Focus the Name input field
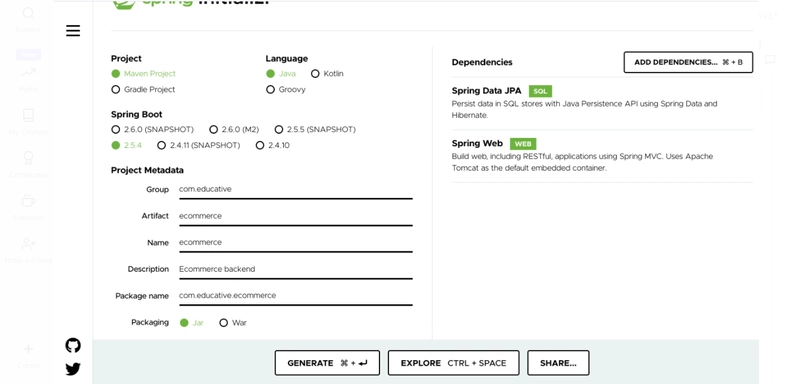The height and width of the screenshot is (384, 800). click(x=295, y=243)
